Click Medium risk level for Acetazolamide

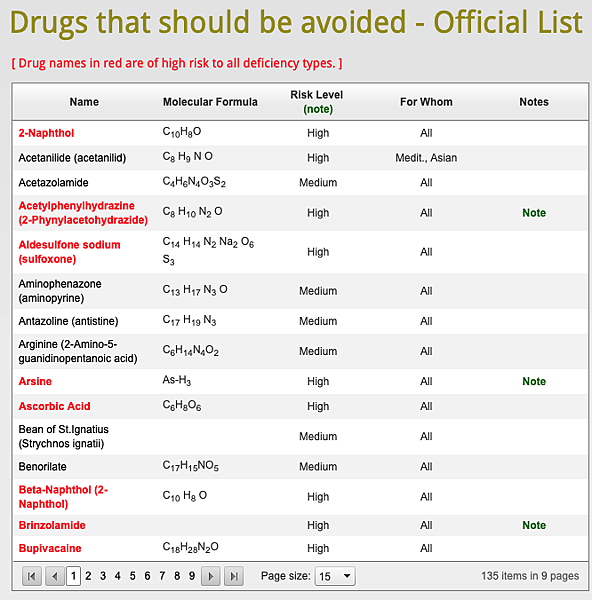318,183
